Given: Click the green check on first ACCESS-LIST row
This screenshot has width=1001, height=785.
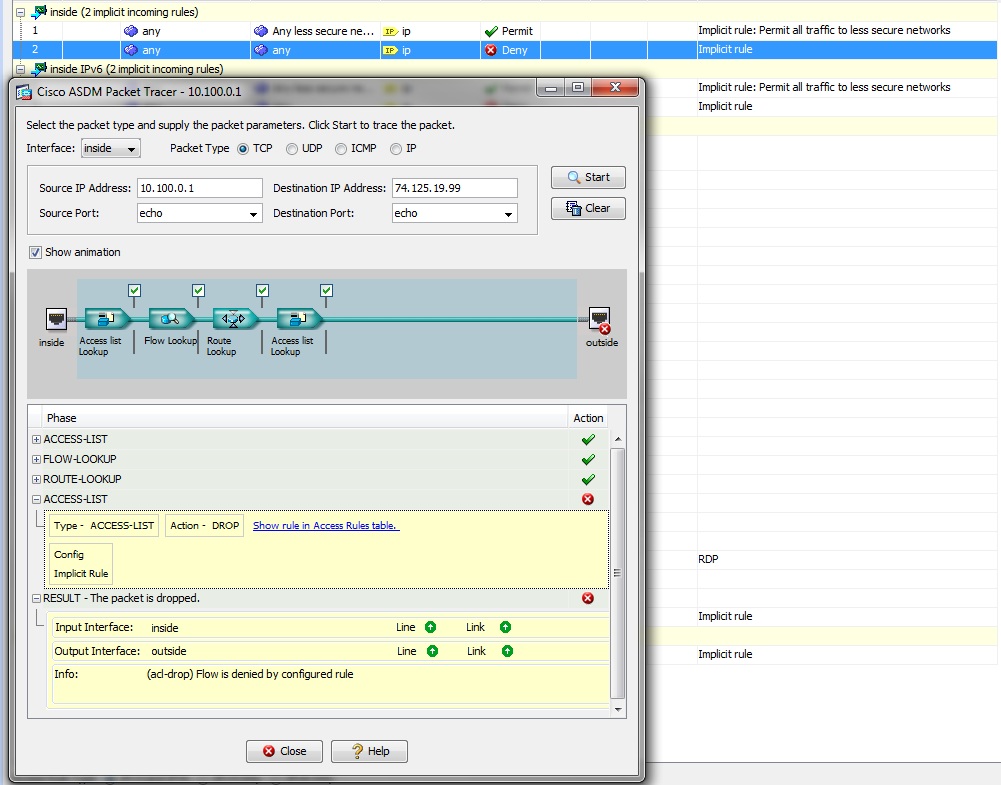Looking at the screenshot, I should [588, 440].
